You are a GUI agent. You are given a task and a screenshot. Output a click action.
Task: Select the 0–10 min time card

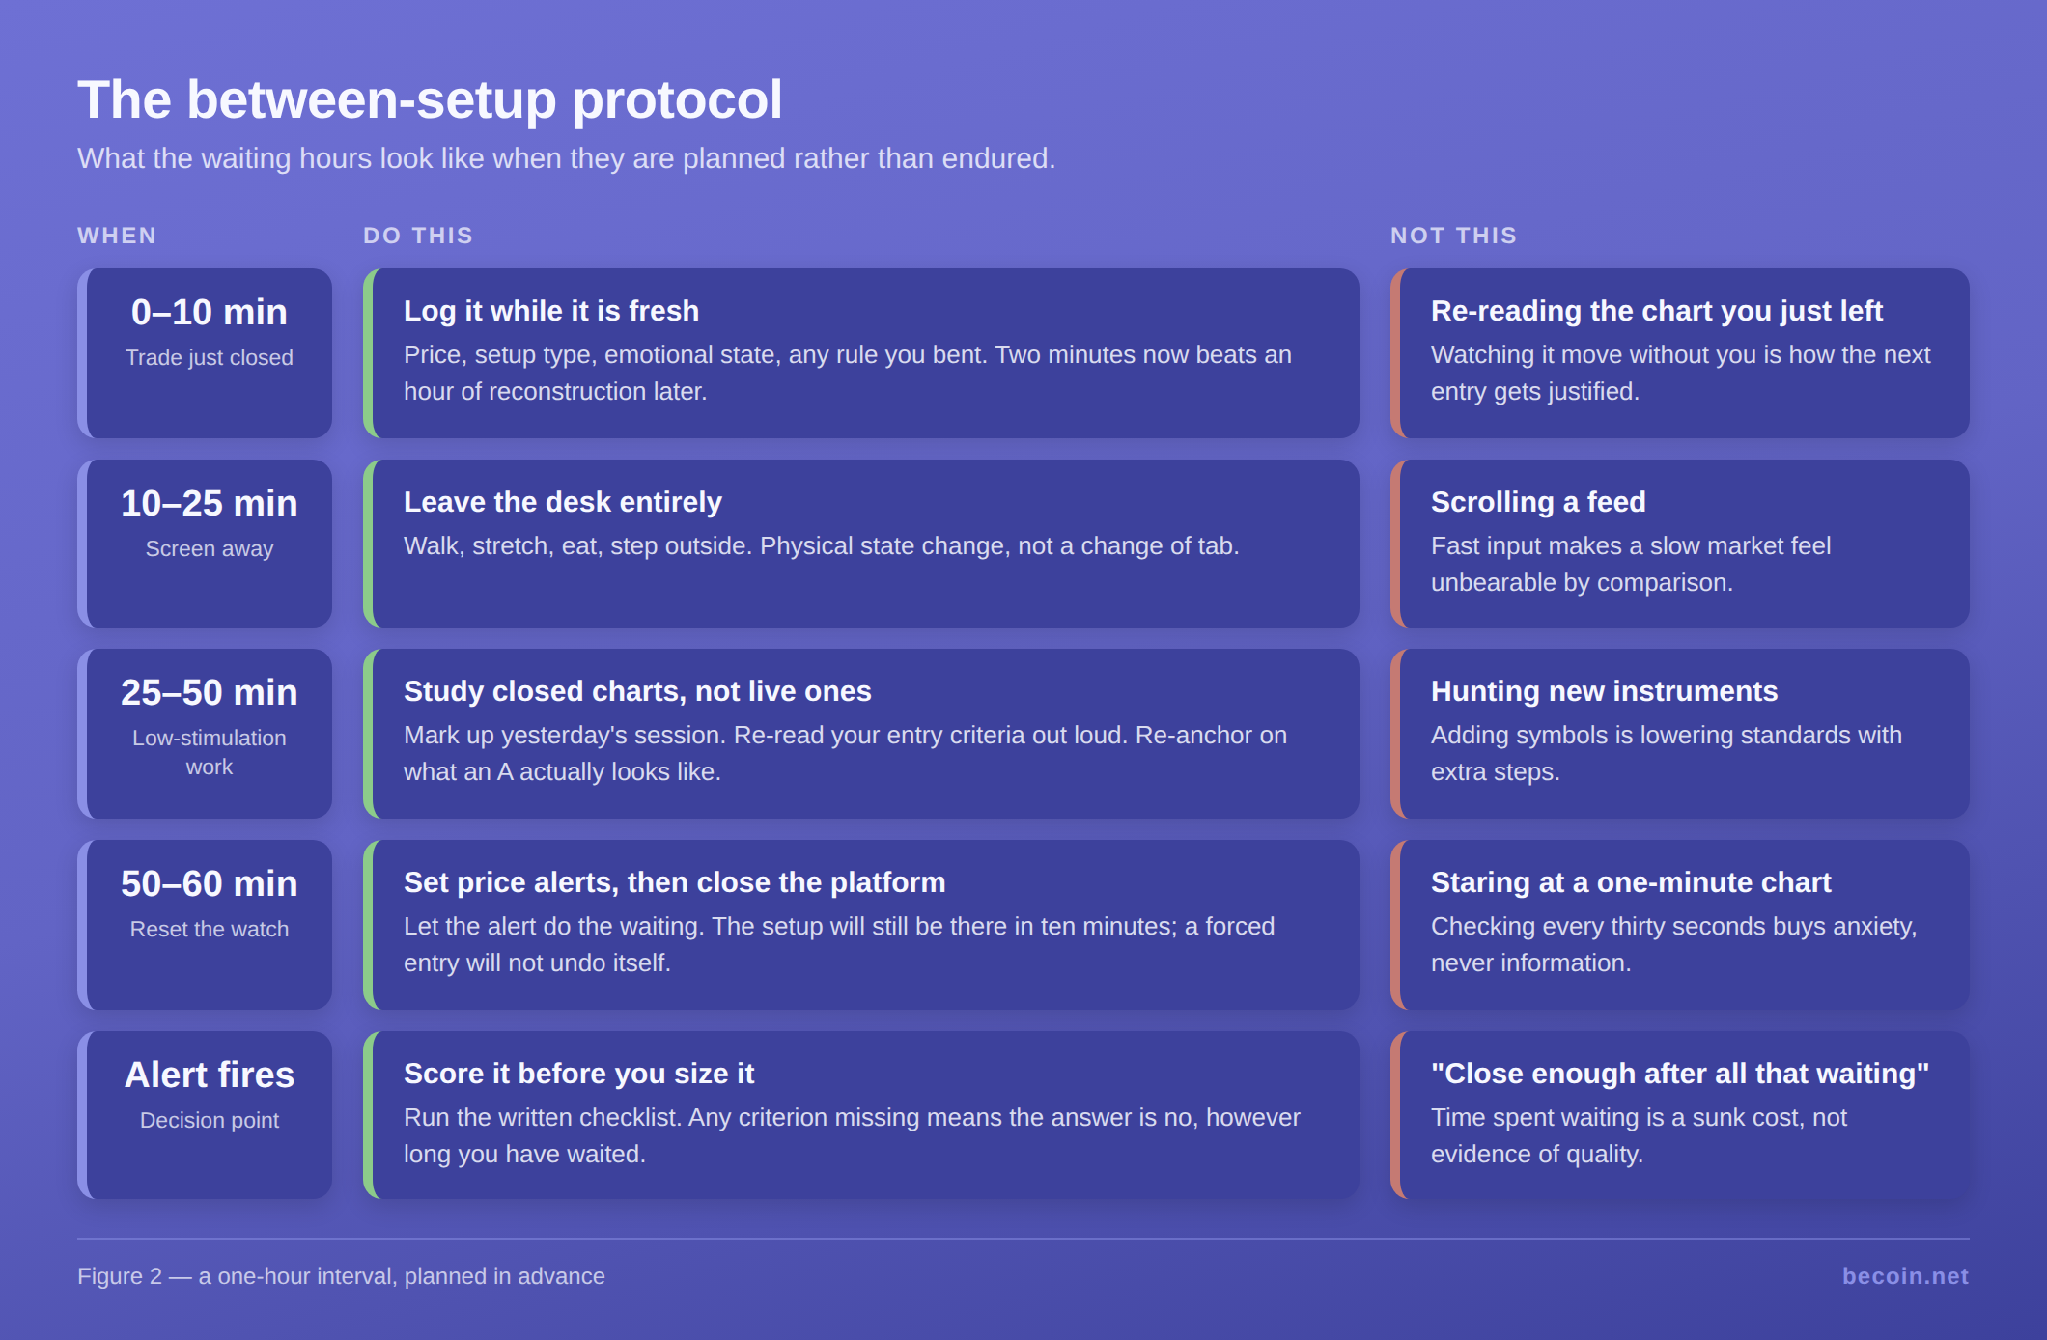[x=205, y=353]
